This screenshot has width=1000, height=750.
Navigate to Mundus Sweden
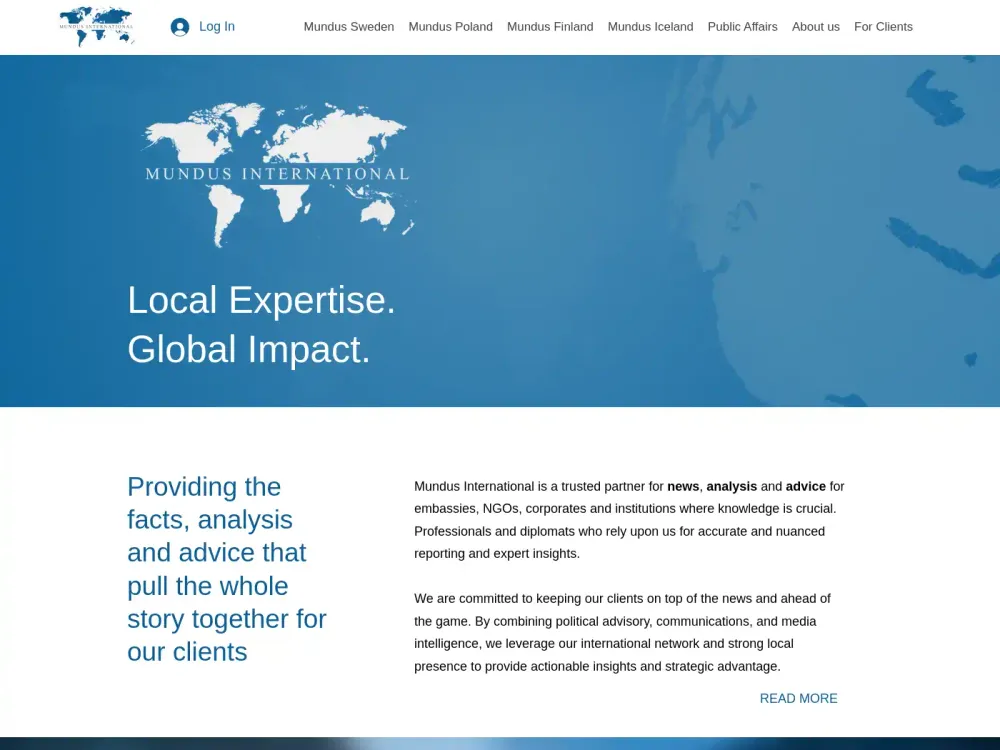coord(348,27)
